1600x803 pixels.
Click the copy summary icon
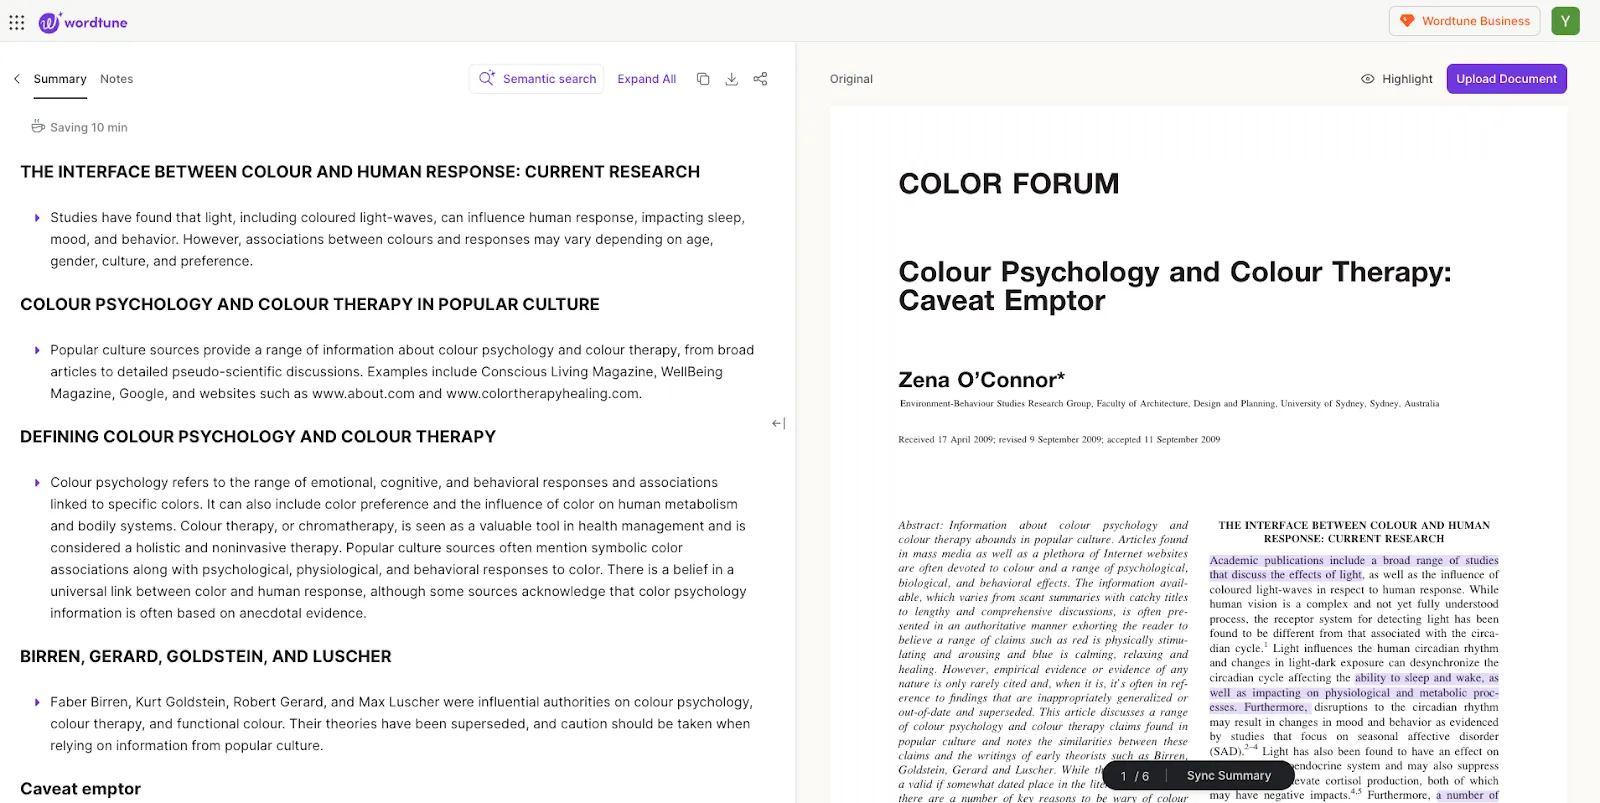coord(703,79)
